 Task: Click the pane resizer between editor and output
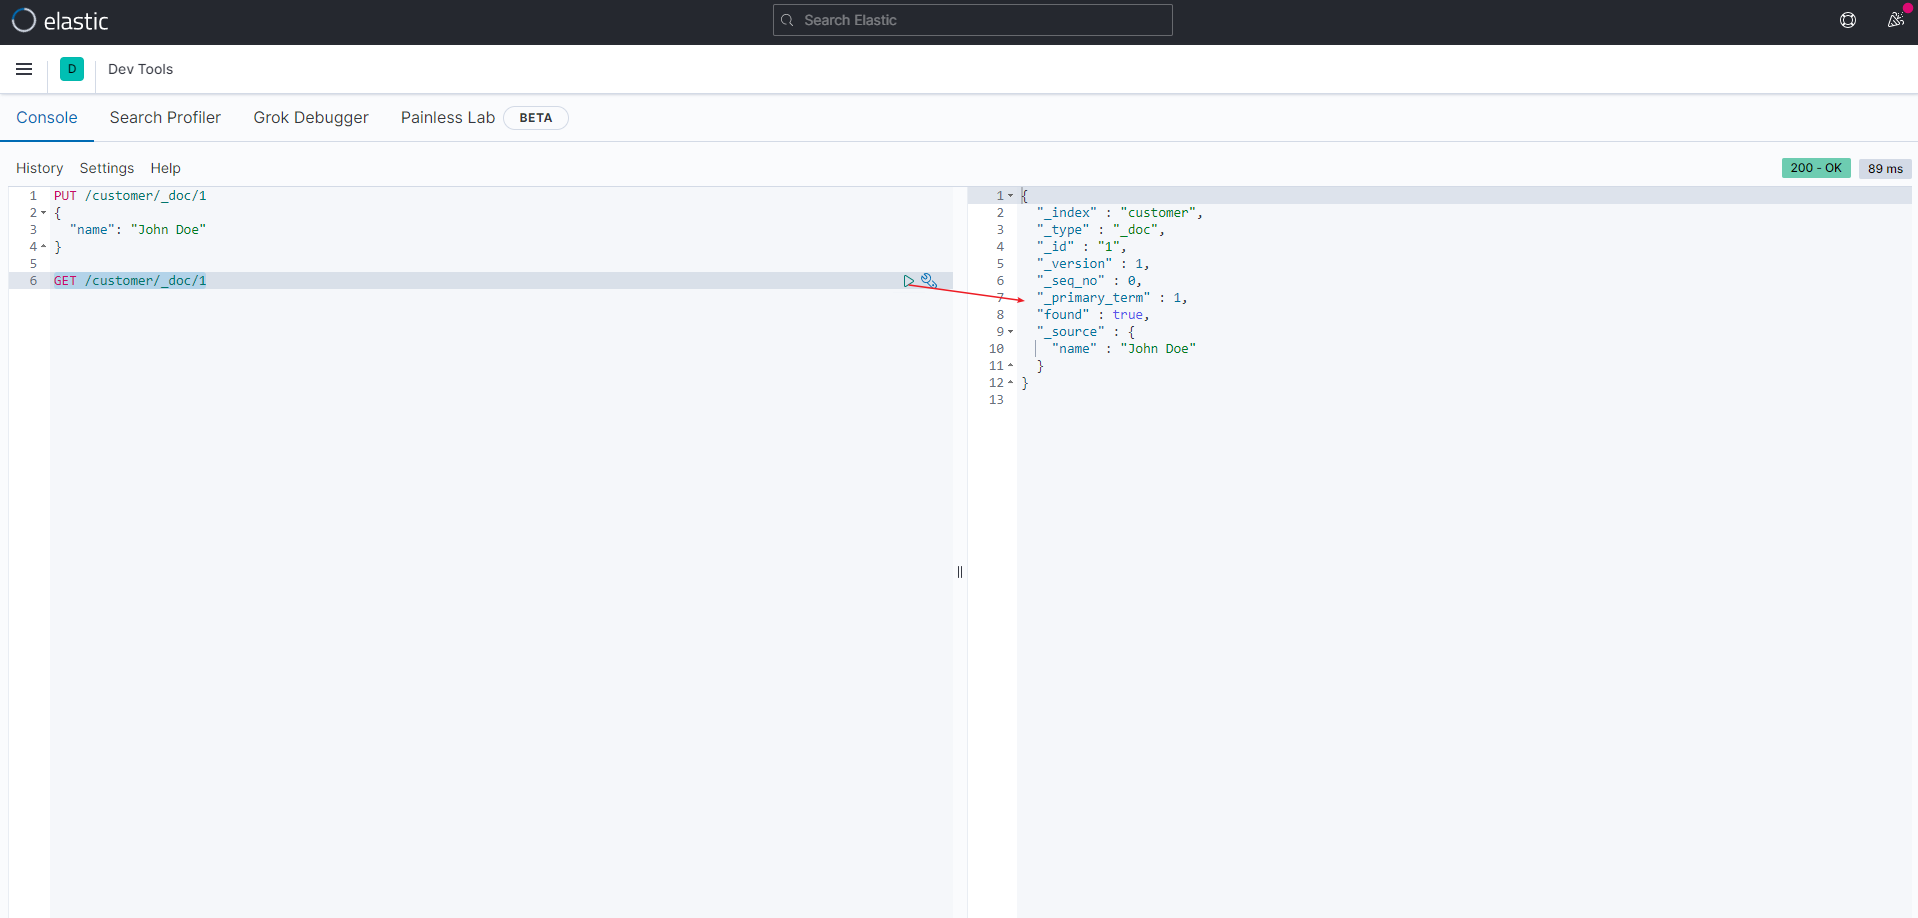click(960, 572)
